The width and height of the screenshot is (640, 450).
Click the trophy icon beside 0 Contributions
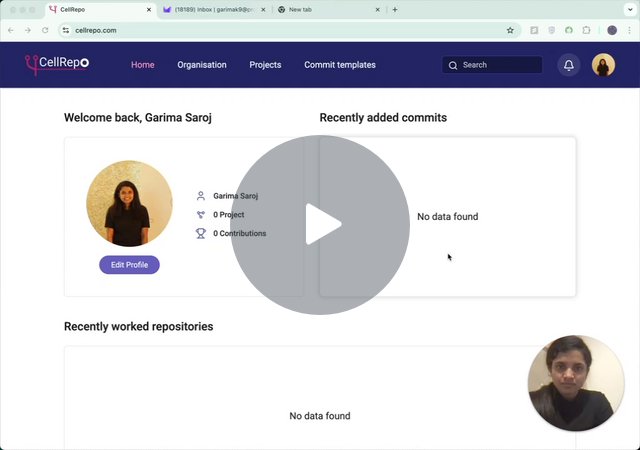(200, 234)
